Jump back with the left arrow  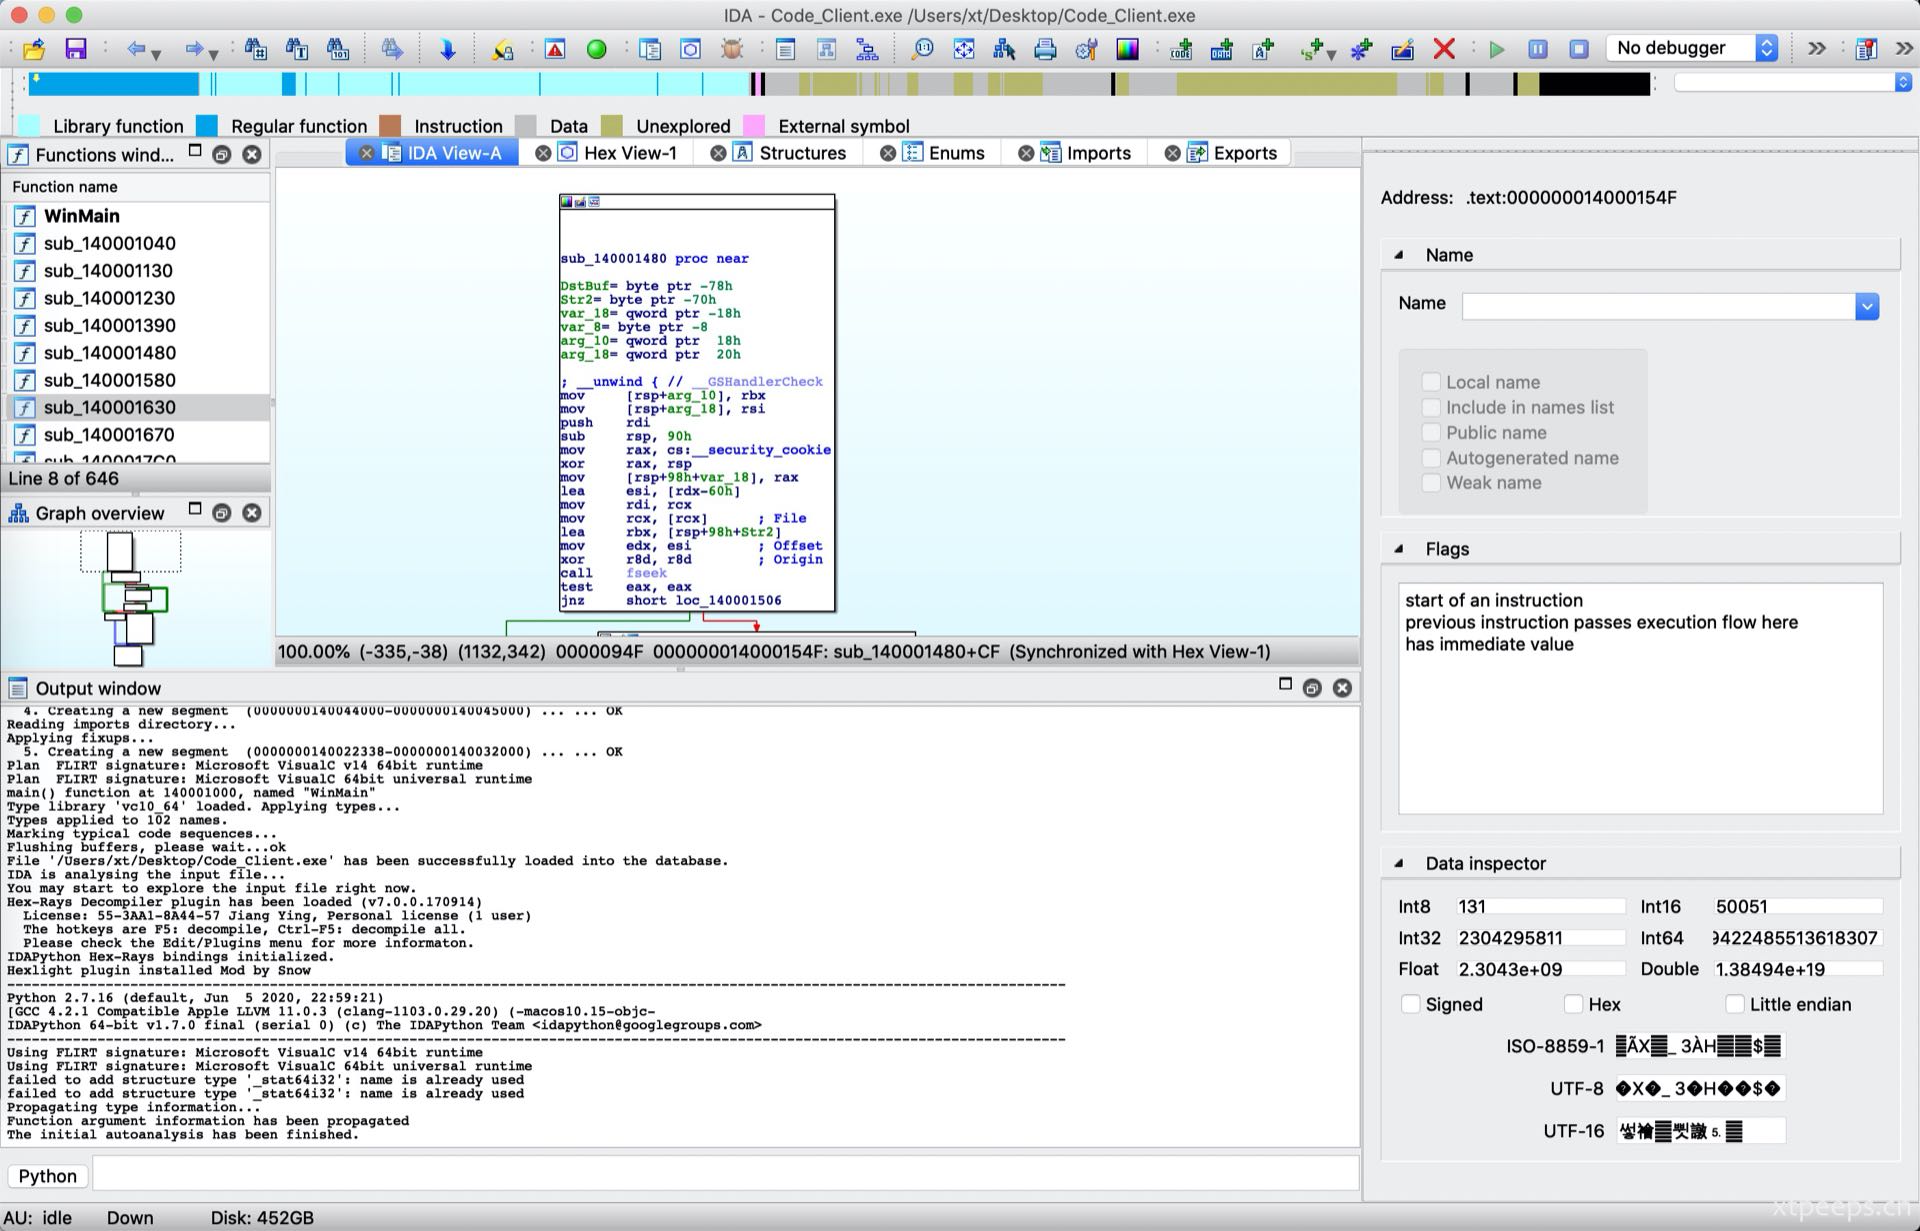[135, 49]
